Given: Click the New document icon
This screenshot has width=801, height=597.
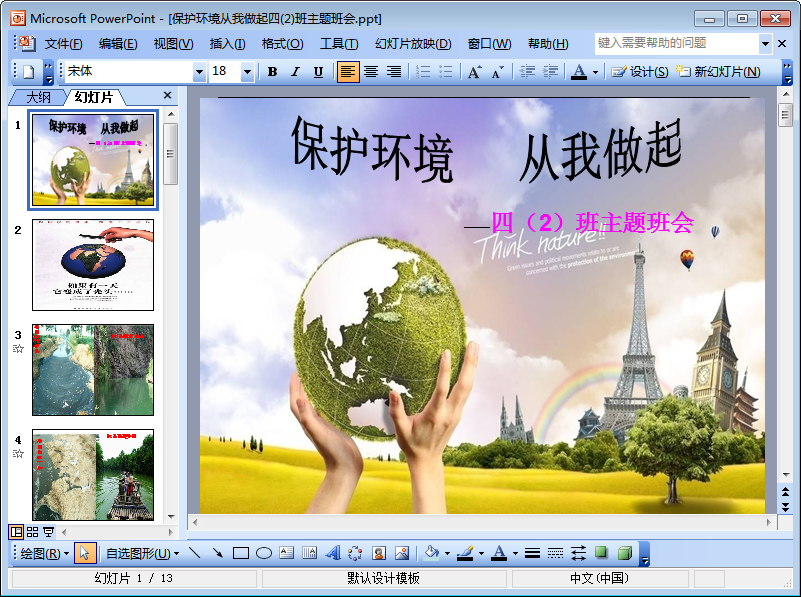Looking at the screenshot, I should click(x=29, y=72).
